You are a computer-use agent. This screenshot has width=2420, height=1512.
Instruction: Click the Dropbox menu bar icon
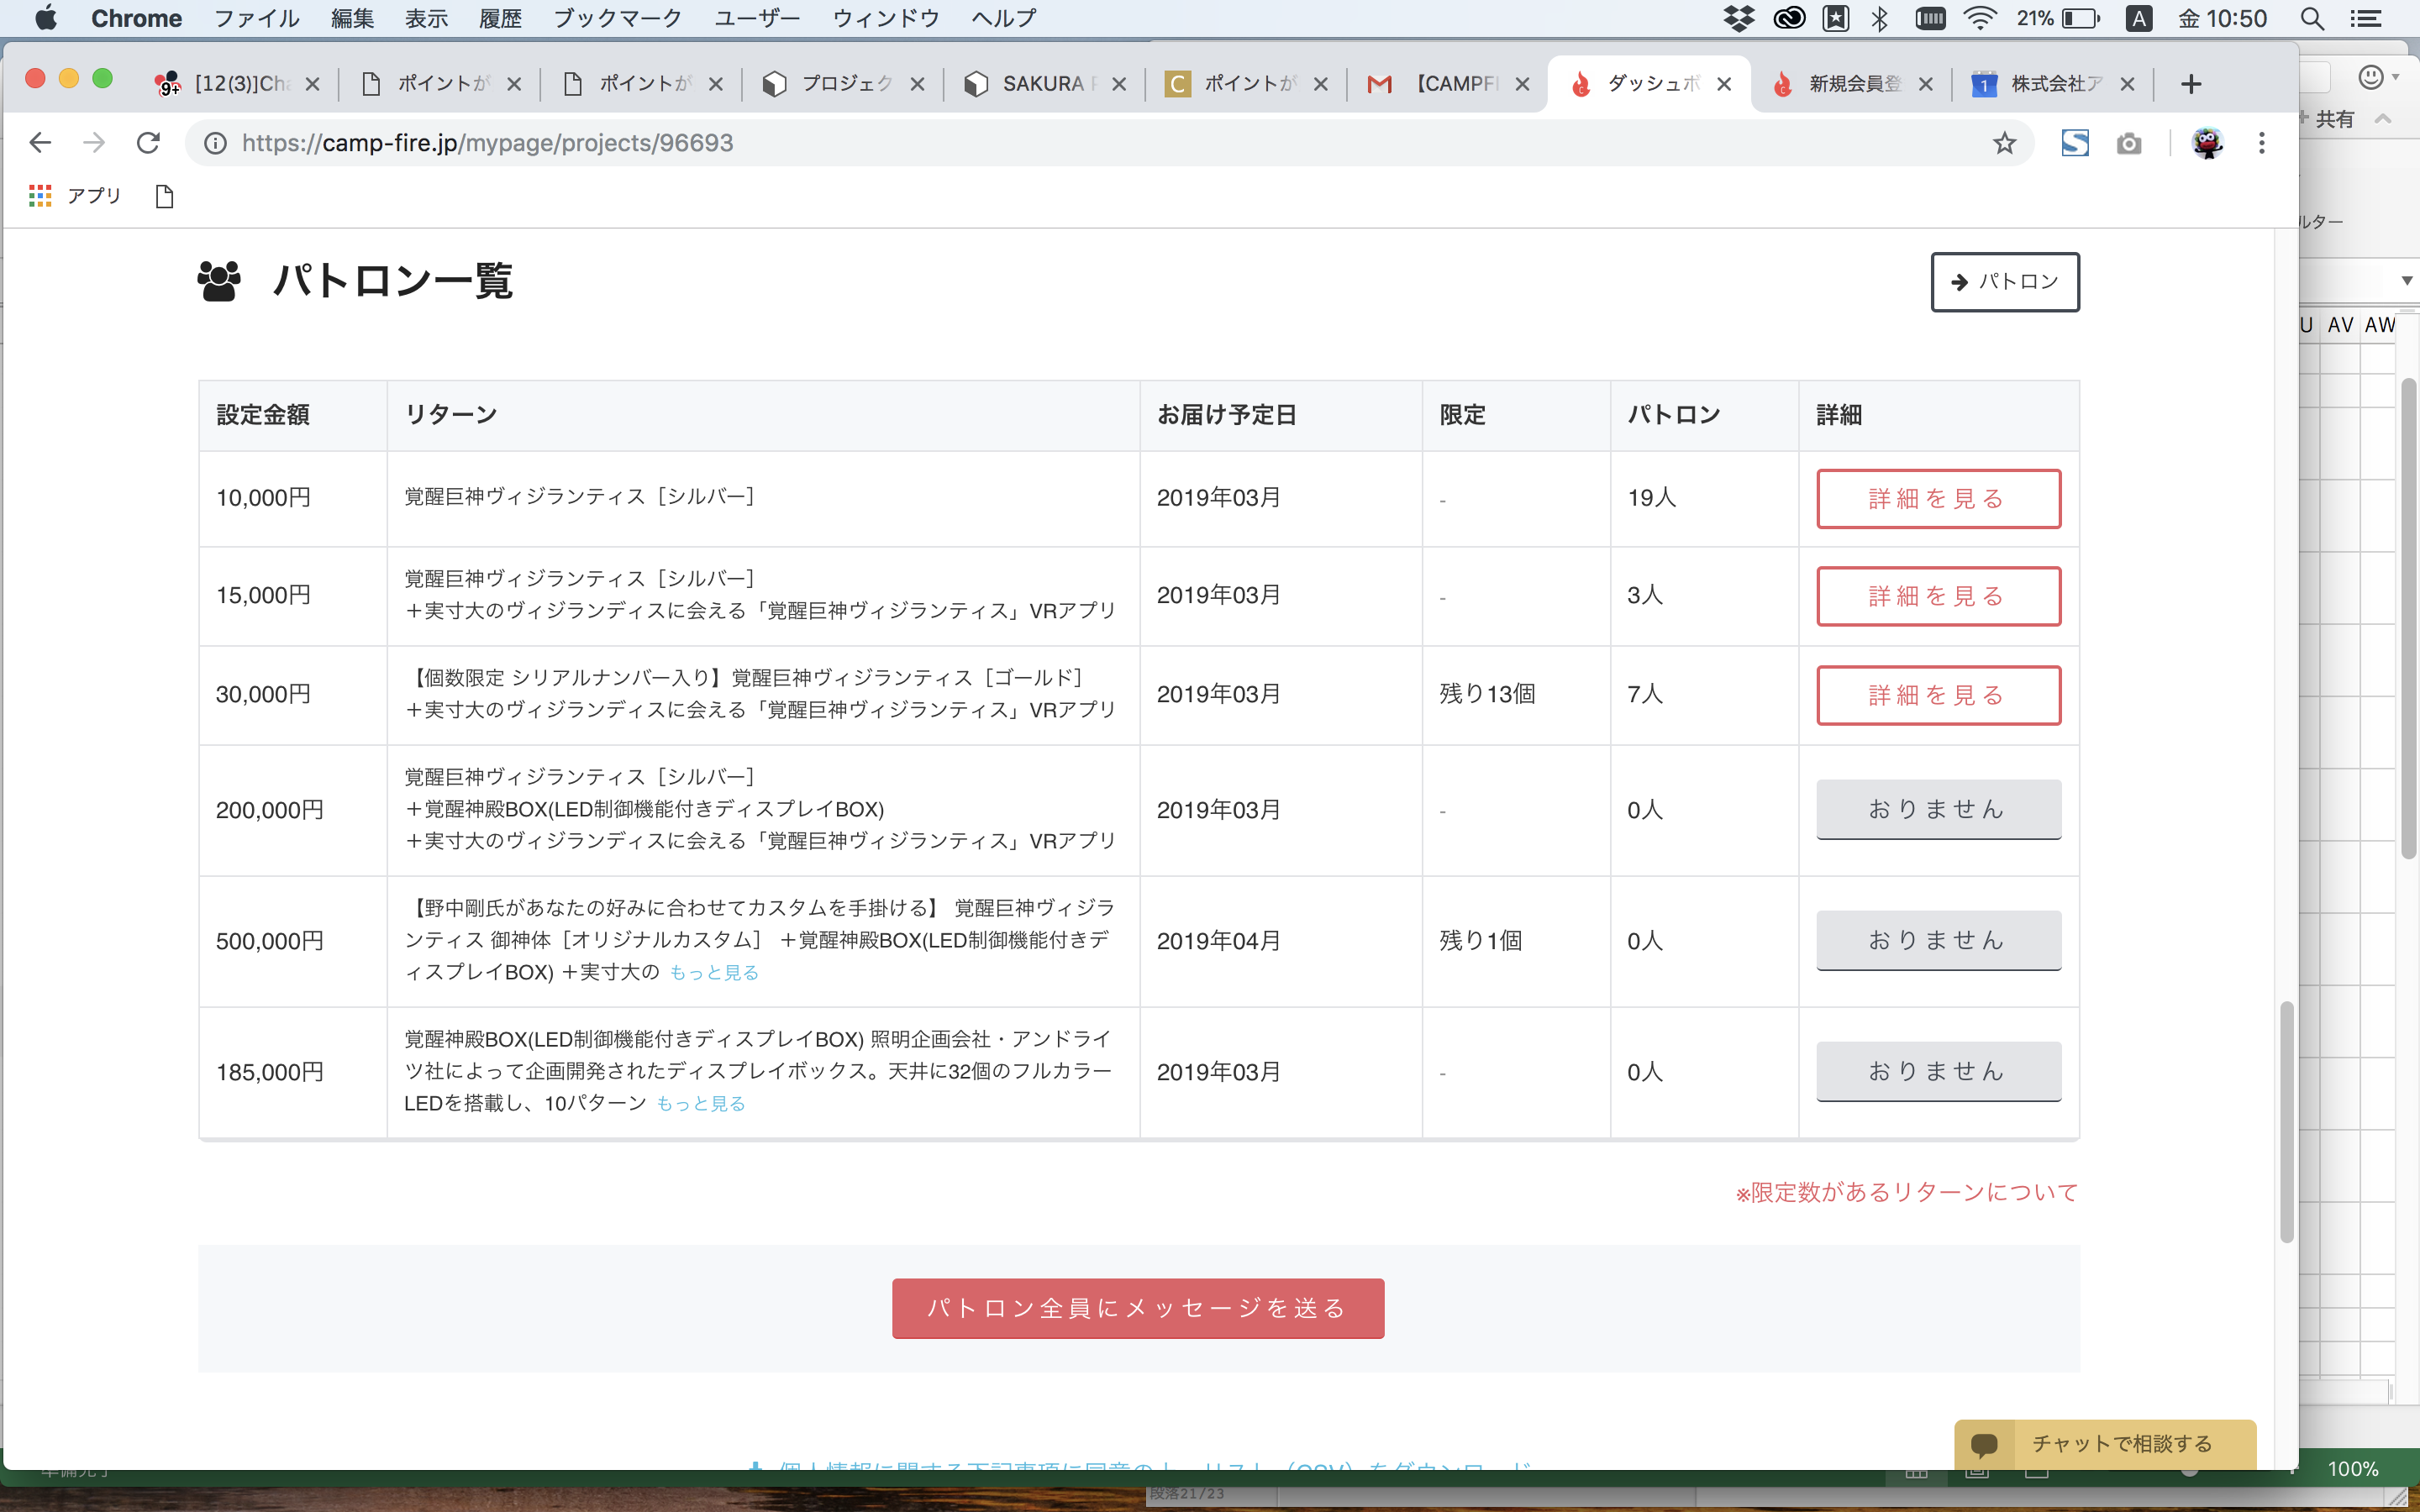tap(1738, 18)
